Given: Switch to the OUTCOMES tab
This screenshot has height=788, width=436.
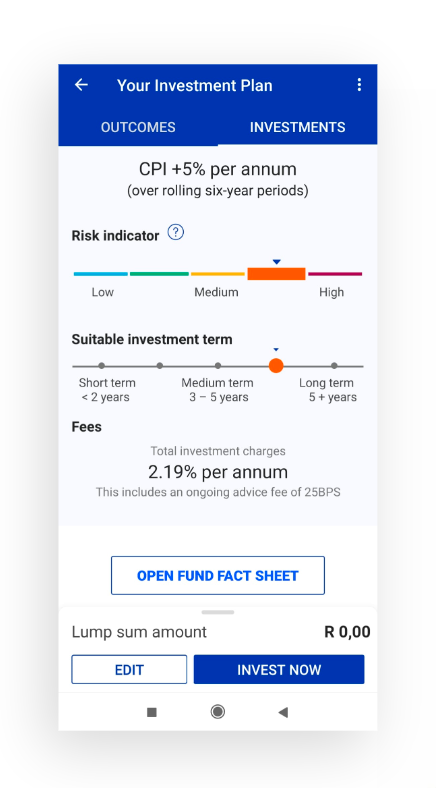Looking at the screenshot, I should pos(138,127).
